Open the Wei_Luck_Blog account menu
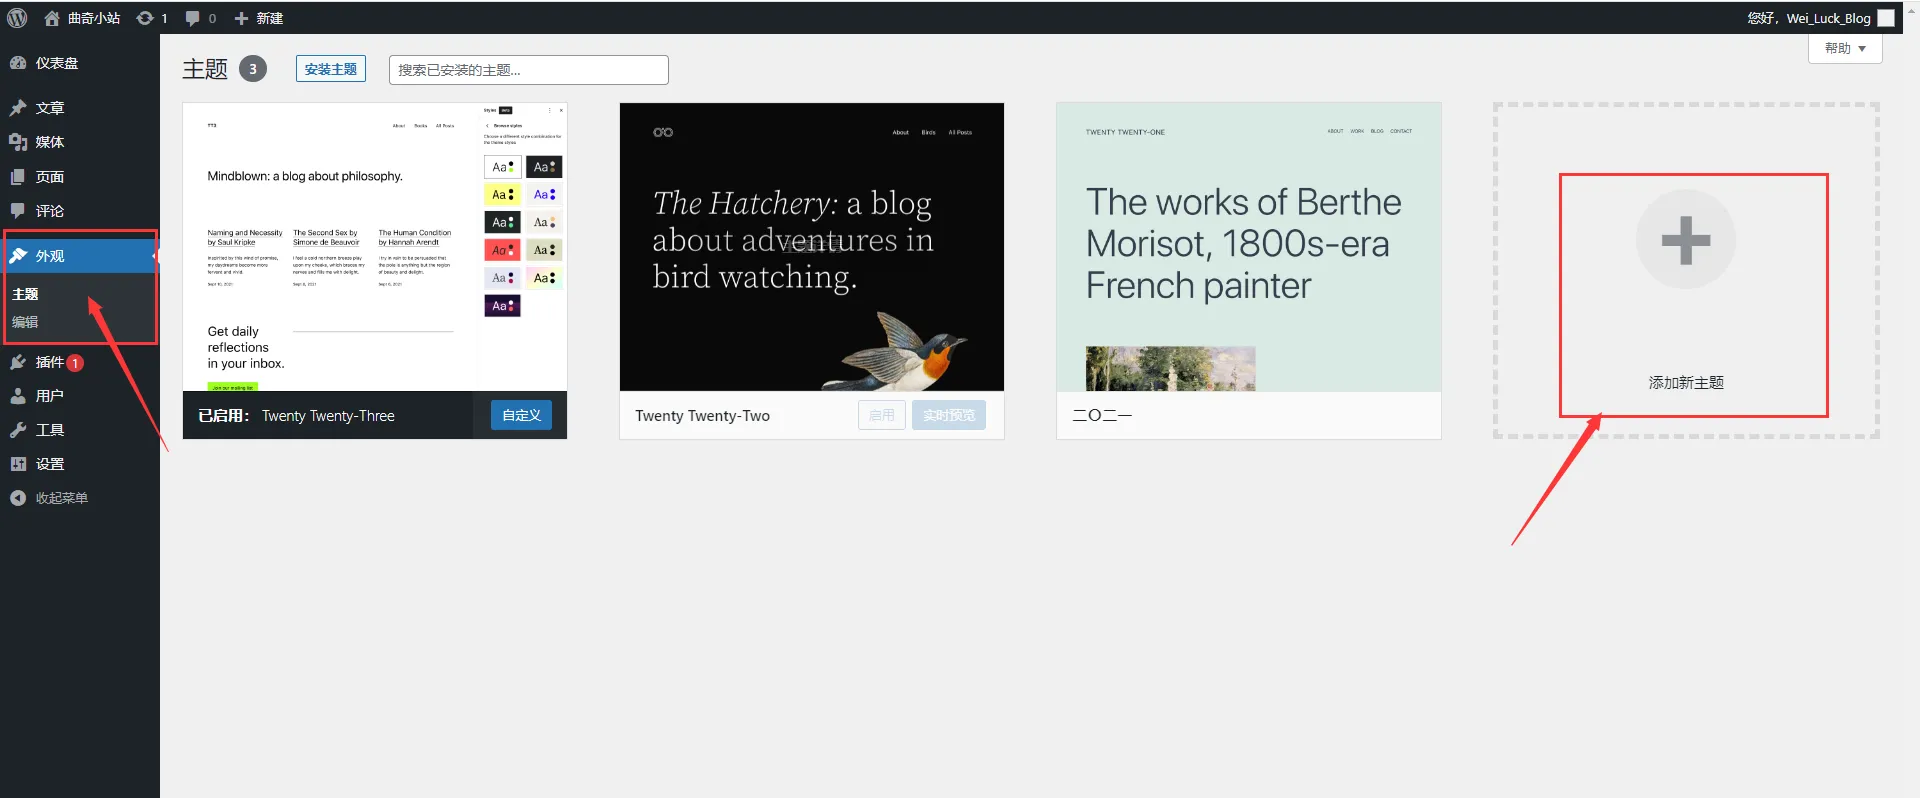Screen dimensions: 1920x798 tap(1828, 18)
